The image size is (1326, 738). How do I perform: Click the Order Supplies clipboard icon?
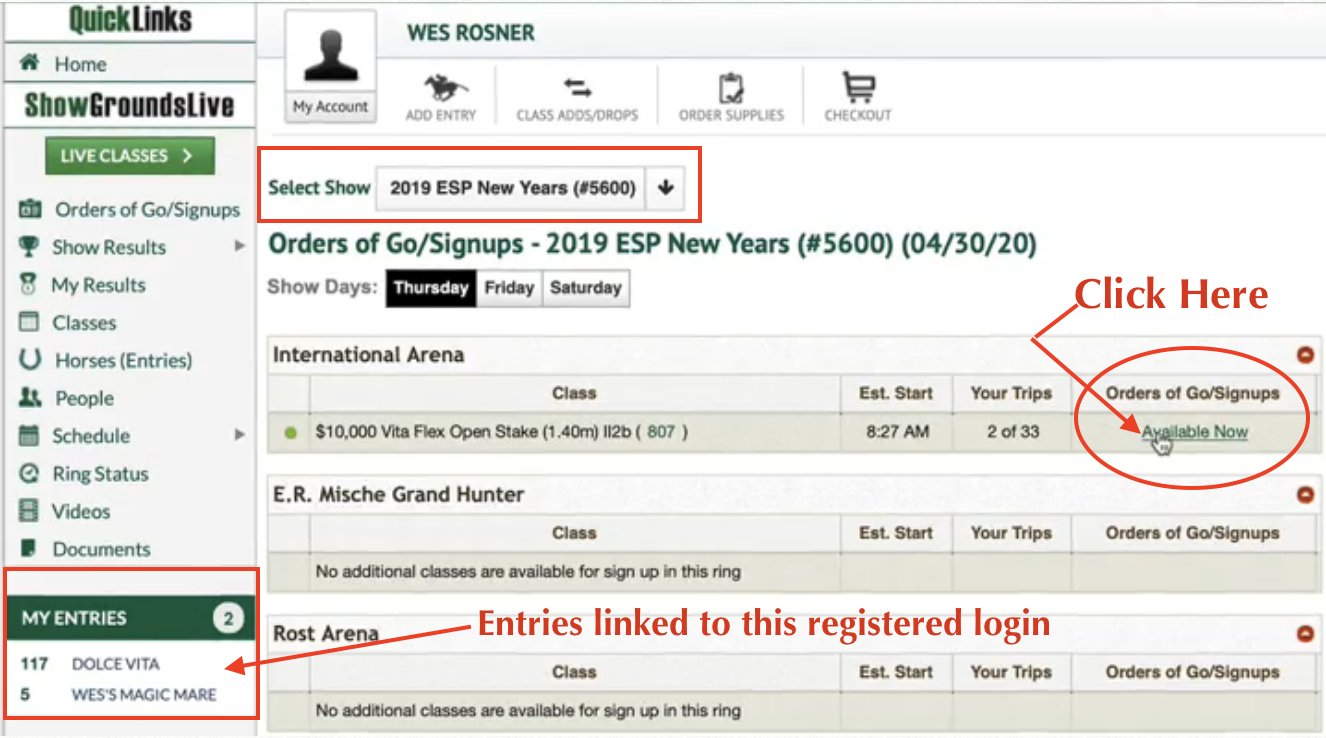click(731, 88)
